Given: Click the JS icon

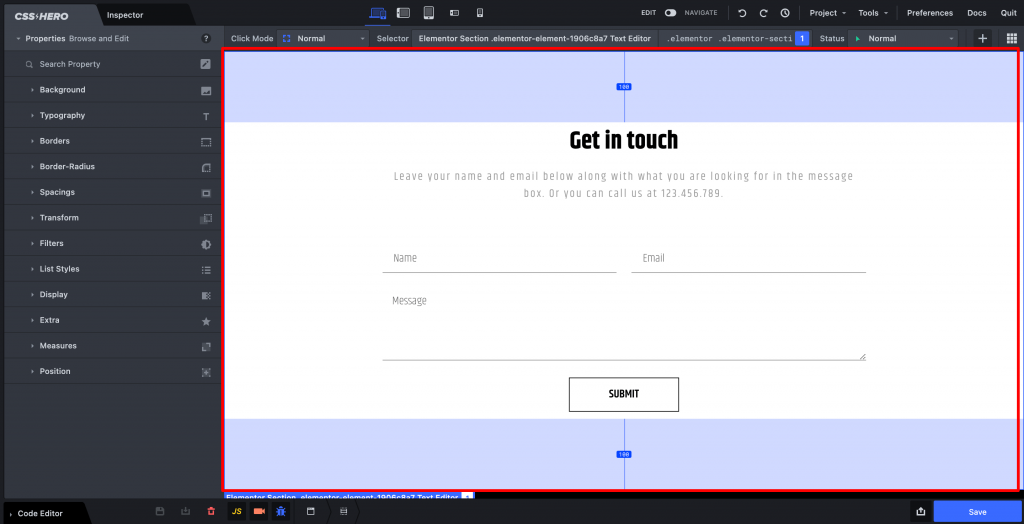Looking at the screenshot, I should point(236,512).
